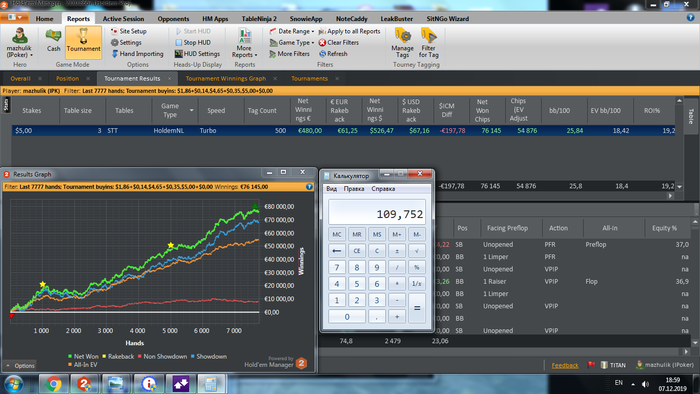
Task: Switch to Tournament Winnings Graph tab
Action: pos(226,79)
